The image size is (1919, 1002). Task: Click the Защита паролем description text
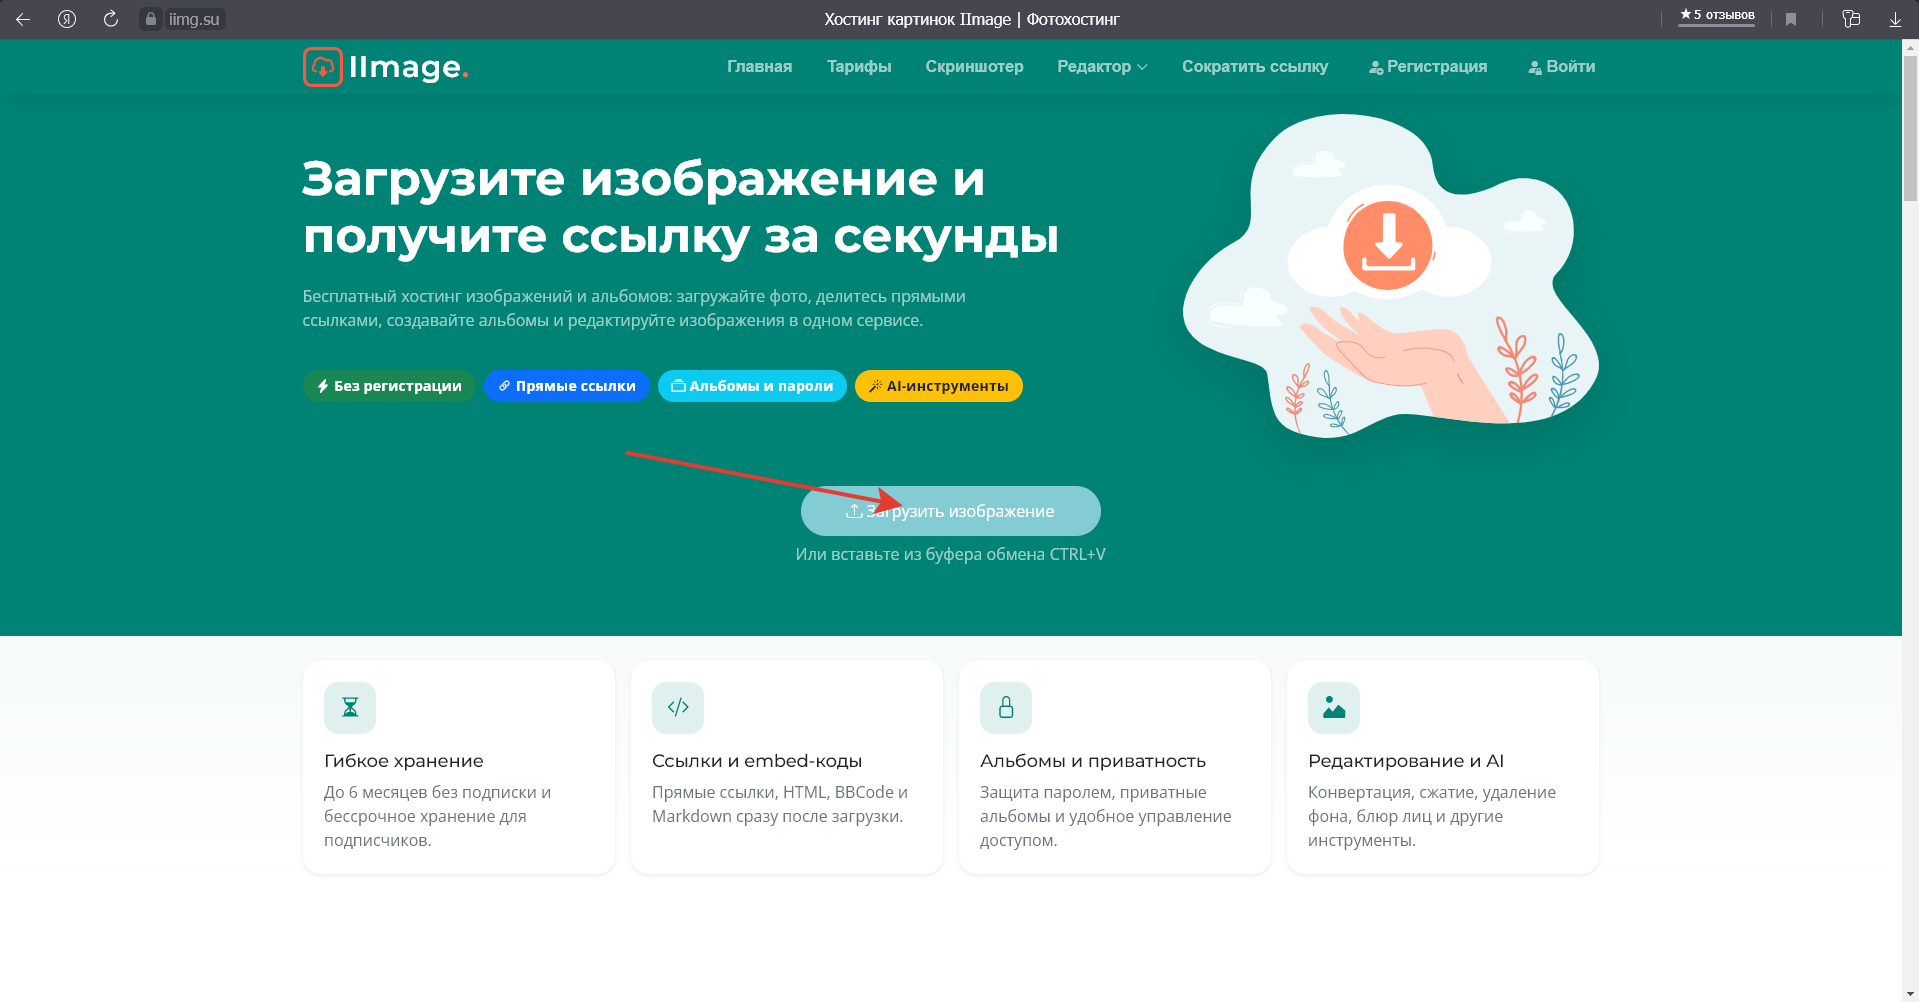point(1105,816)
